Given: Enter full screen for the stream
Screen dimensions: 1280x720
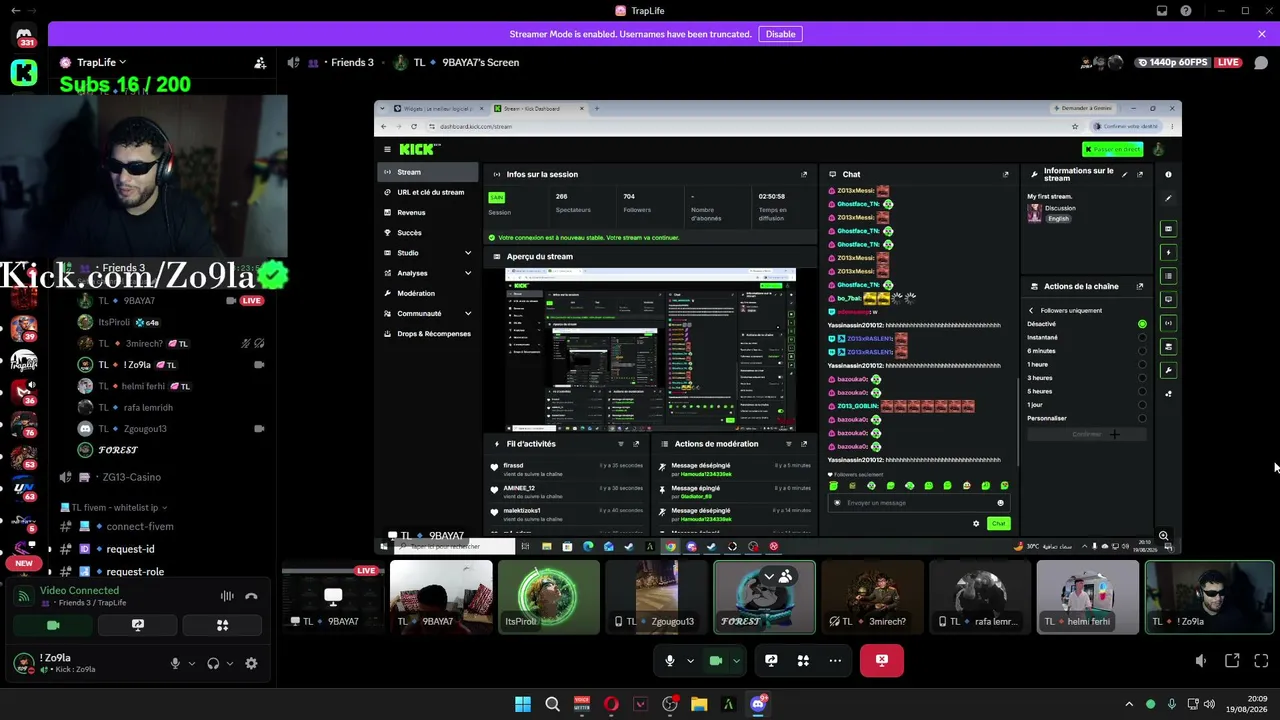Looking at the screenshot, I should pos(1261,661).
